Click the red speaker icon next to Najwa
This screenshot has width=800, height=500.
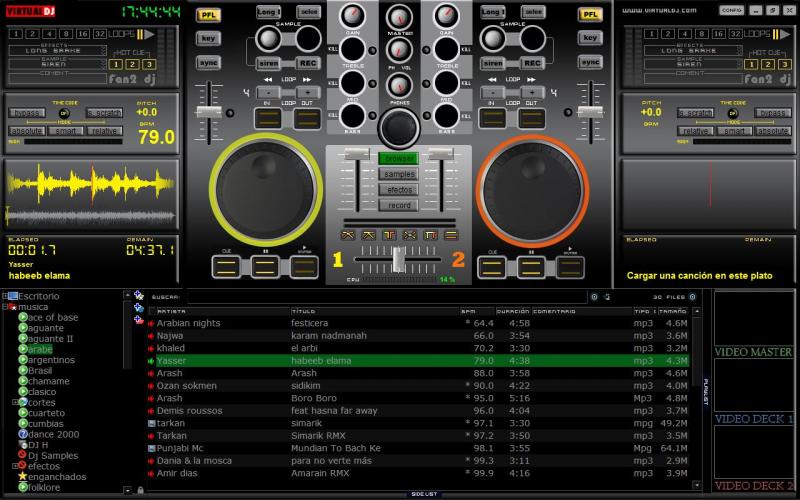(152, 336)
